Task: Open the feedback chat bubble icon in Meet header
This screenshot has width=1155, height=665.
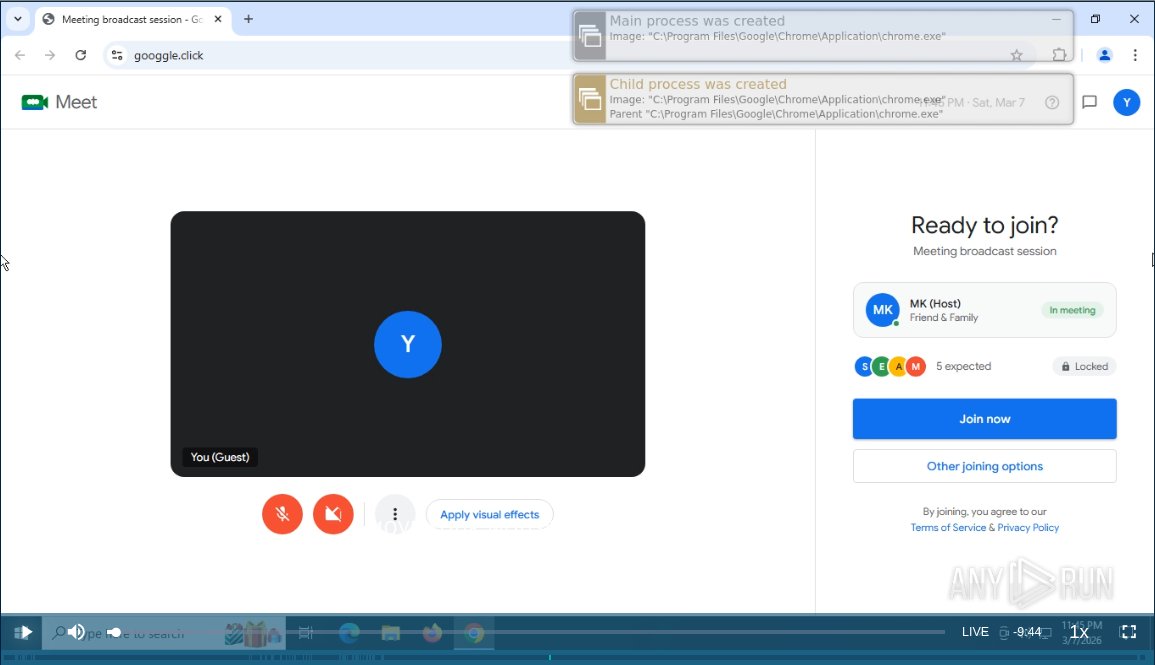Action: (1089, 102)
